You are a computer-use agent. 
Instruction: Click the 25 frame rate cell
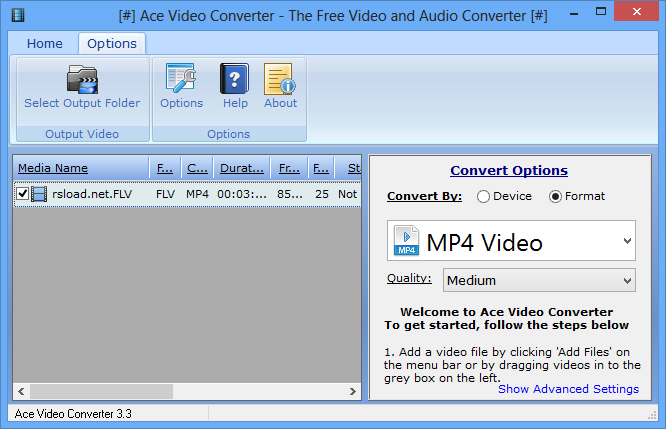[322, 194]
